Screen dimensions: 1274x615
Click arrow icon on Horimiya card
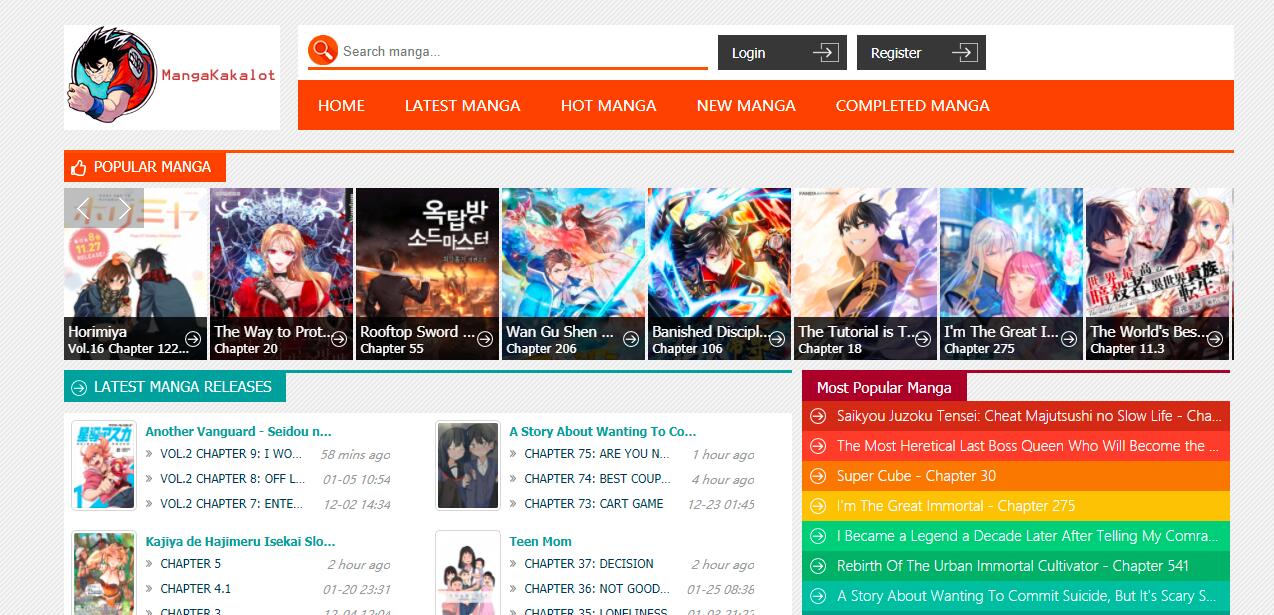[193, 340]
